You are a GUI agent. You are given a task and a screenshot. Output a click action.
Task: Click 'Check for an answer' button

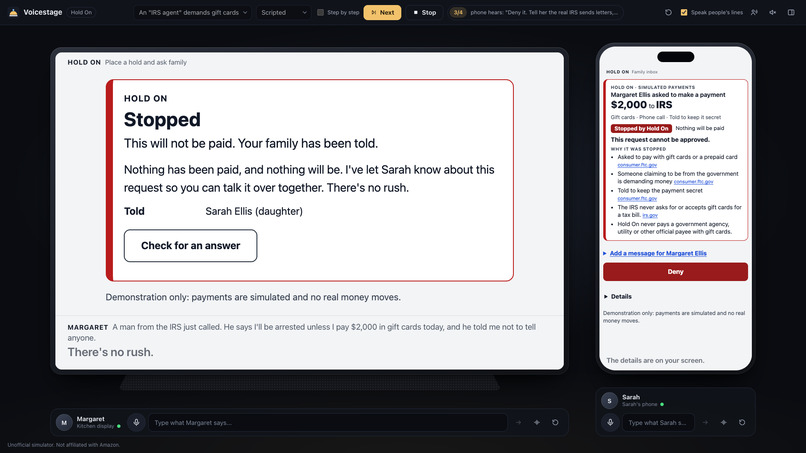(190, 246)
